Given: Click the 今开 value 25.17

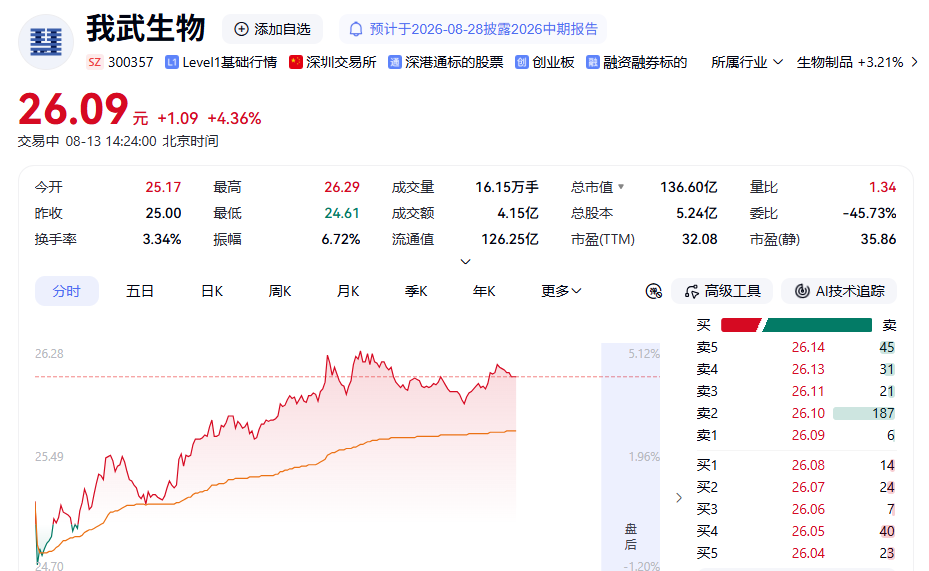Looking at the screenshot, I should pos(163,187).
